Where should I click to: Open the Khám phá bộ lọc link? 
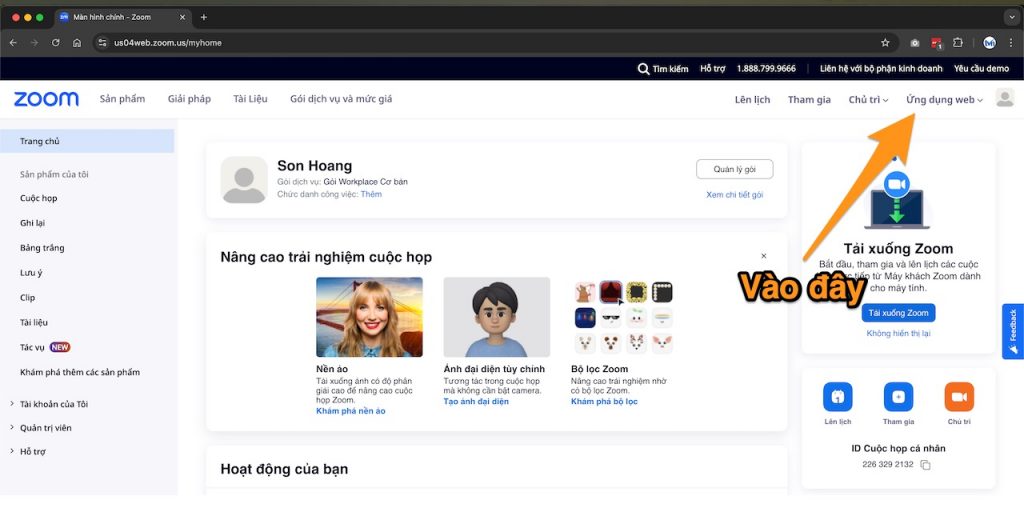click(x=604, y=401)
